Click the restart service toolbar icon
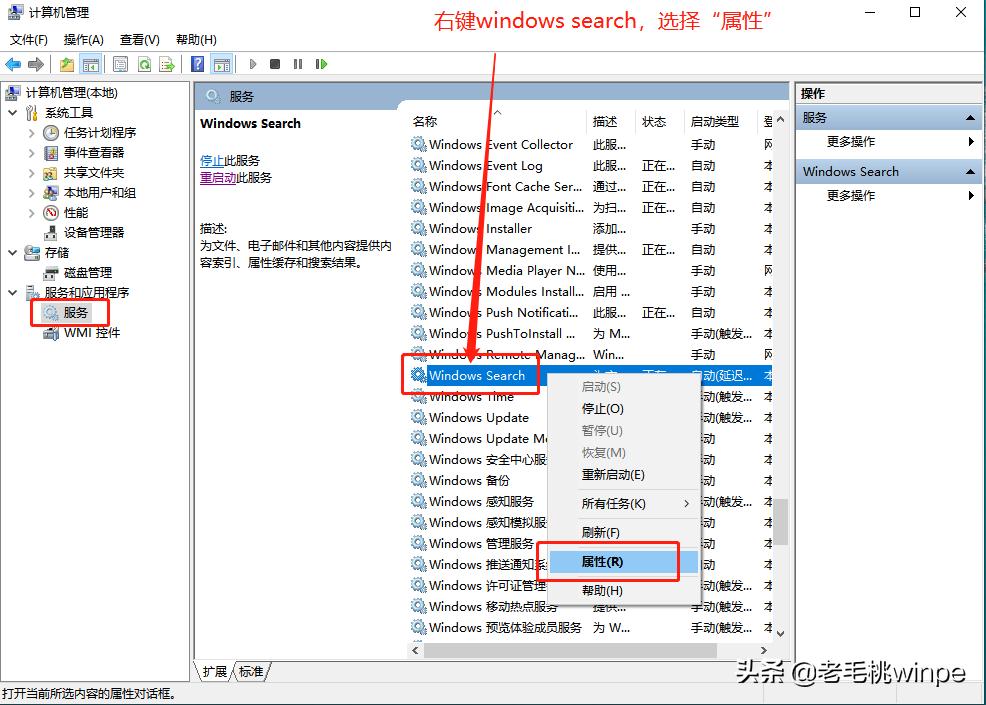Image resolution: width=986 pixels, height=705 pixels. click(x=322, y=63)
